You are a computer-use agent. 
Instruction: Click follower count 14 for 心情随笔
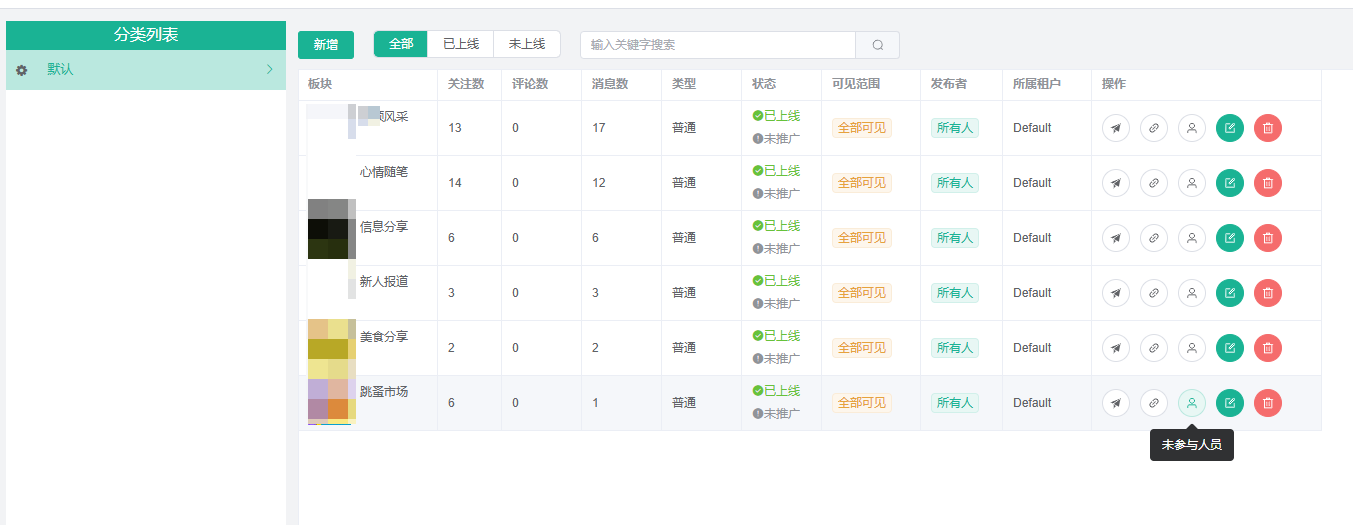coord(455,183)
